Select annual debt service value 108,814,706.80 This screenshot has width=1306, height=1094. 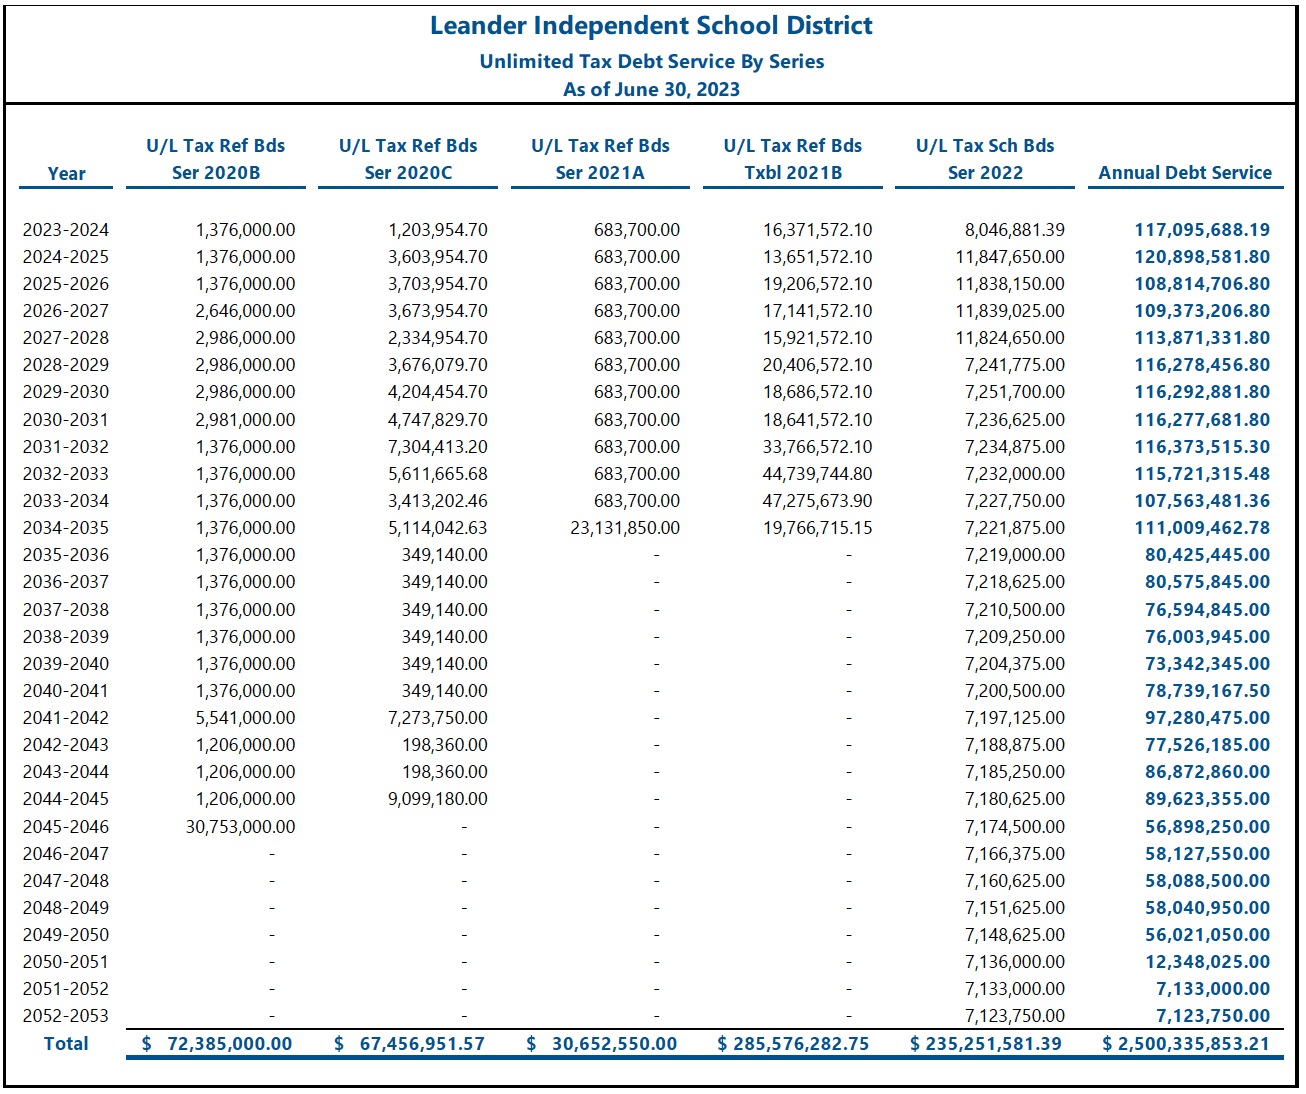click(1202, 284)
